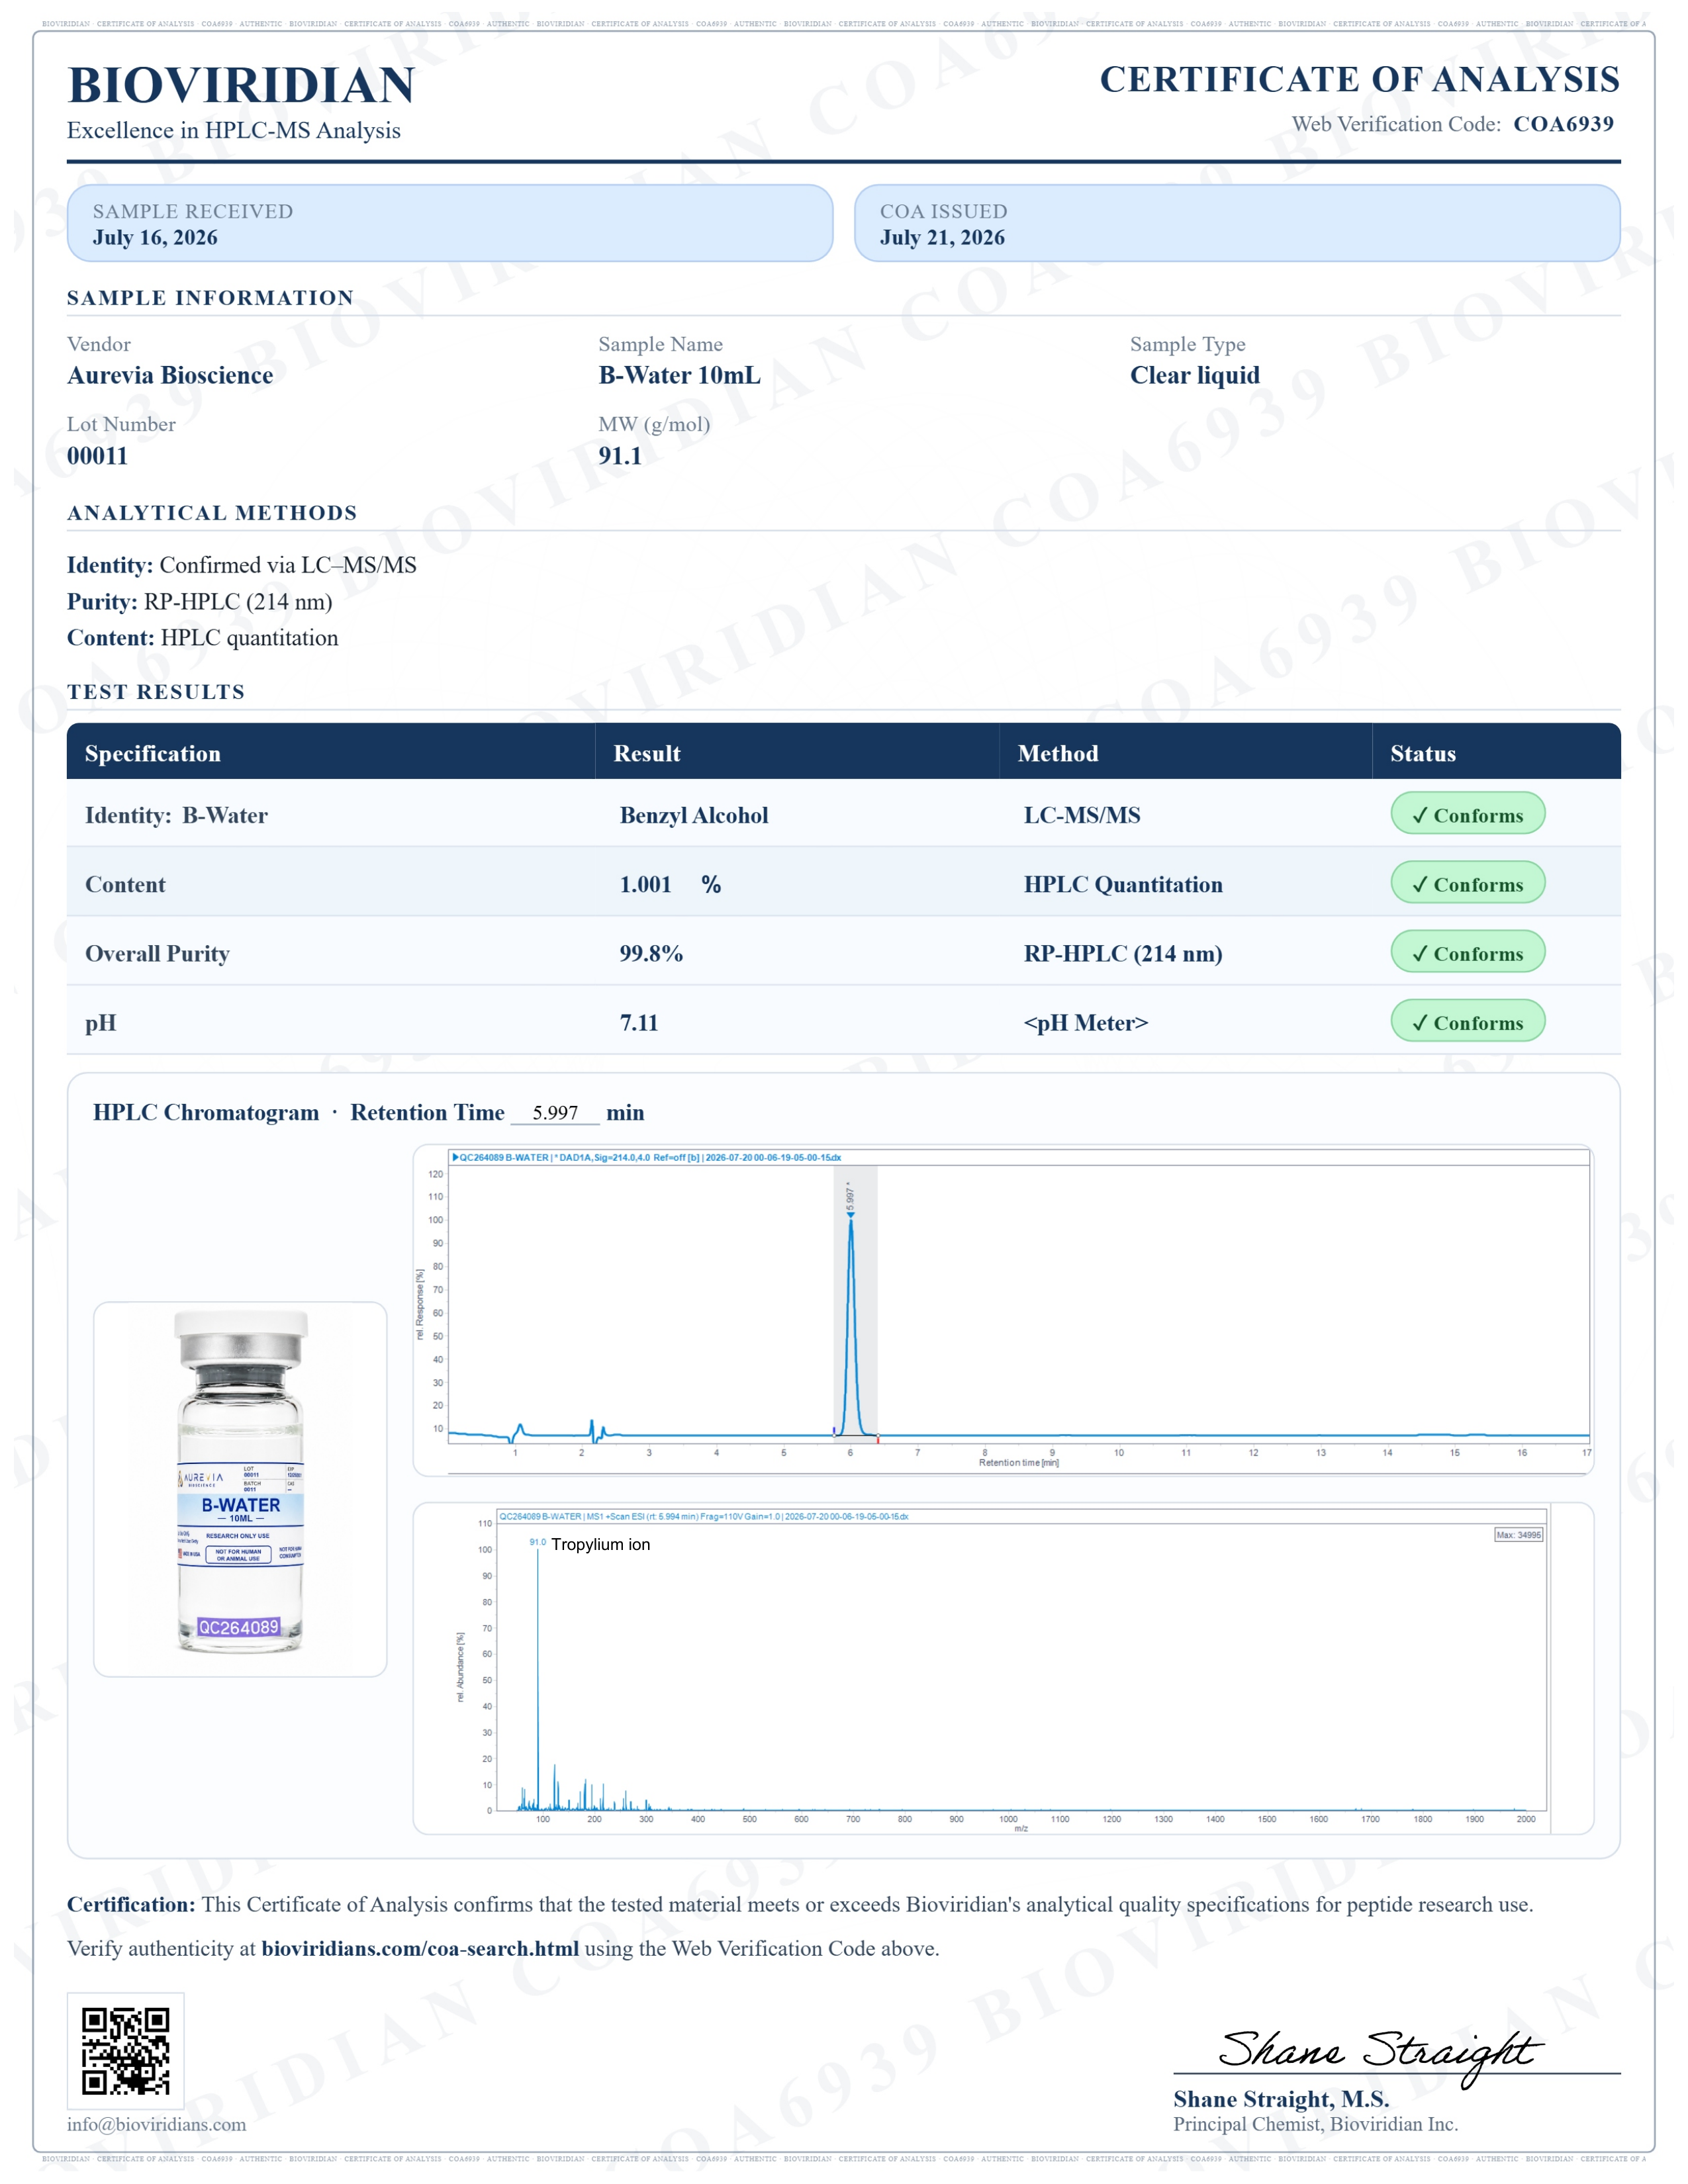The width and height of the screenshot is (1688, 2184).
Task: Click the <pH Meter> method cell
Action: 1086,1022
